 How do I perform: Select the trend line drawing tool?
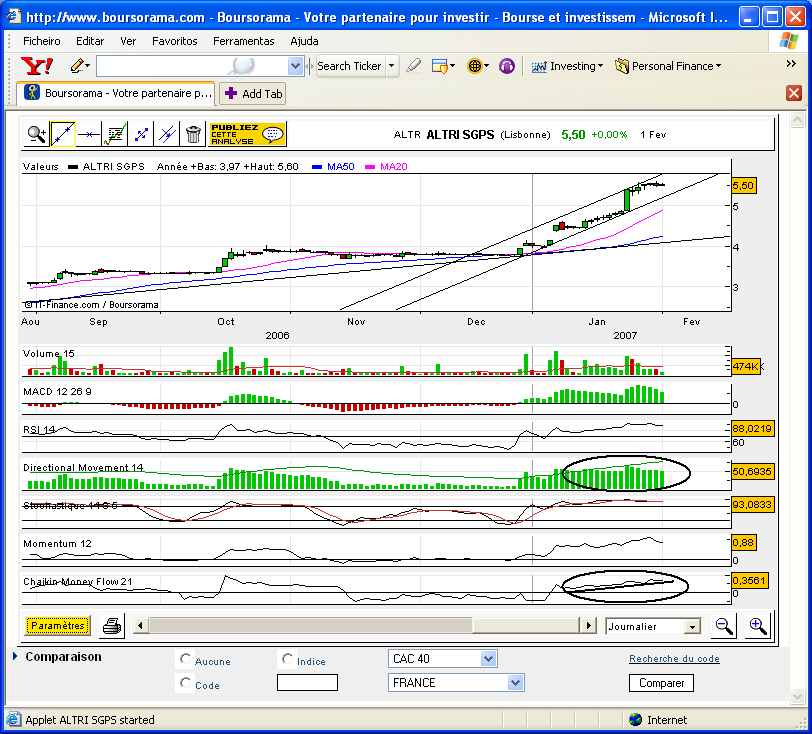click(63, 135)
